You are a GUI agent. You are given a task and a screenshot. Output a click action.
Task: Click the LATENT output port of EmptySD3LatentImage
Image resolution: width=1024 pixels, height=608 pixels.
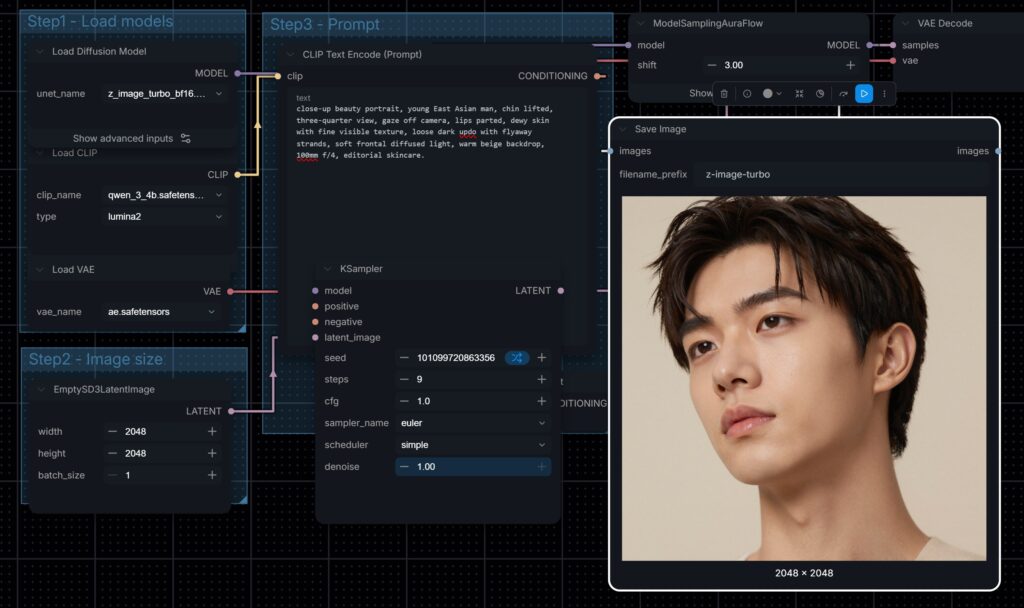click(x=231, y=411)
